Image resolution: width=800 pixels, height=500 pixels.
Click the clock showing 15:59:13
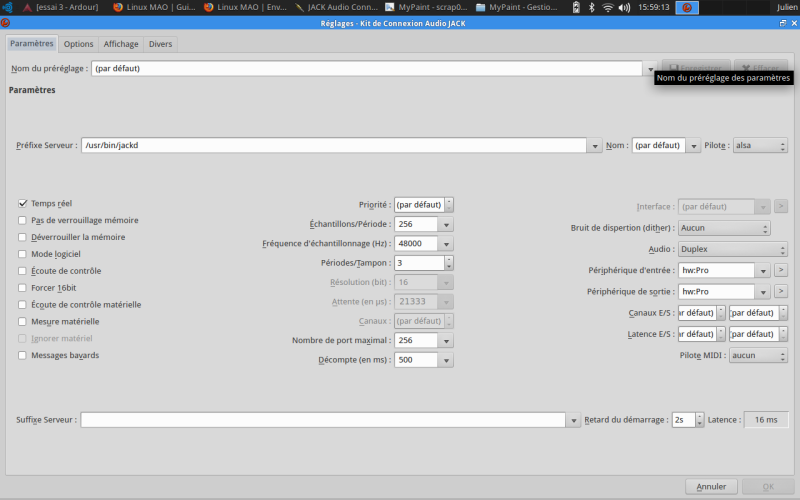click(654, 7)
